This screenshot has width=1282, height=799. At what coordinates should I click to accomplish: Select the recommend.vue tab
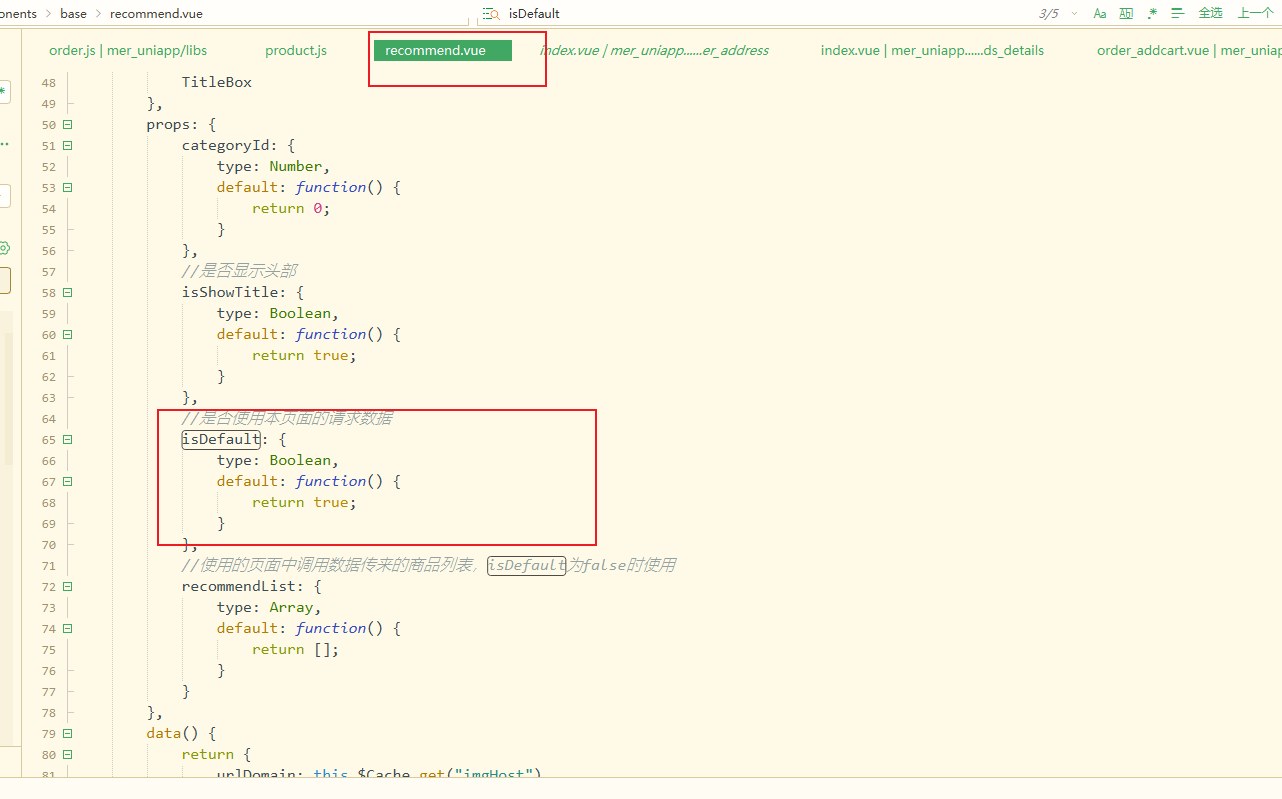(443, 50)
